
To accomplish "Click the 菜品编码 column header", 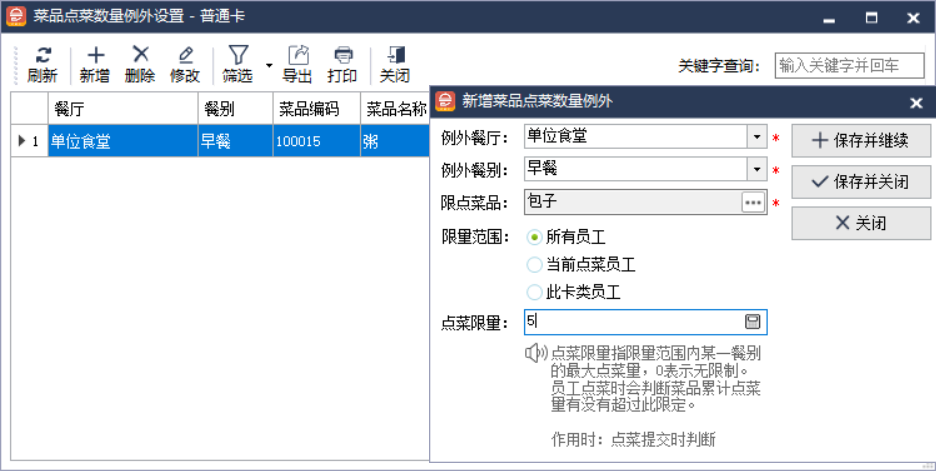I will (317, 109).
